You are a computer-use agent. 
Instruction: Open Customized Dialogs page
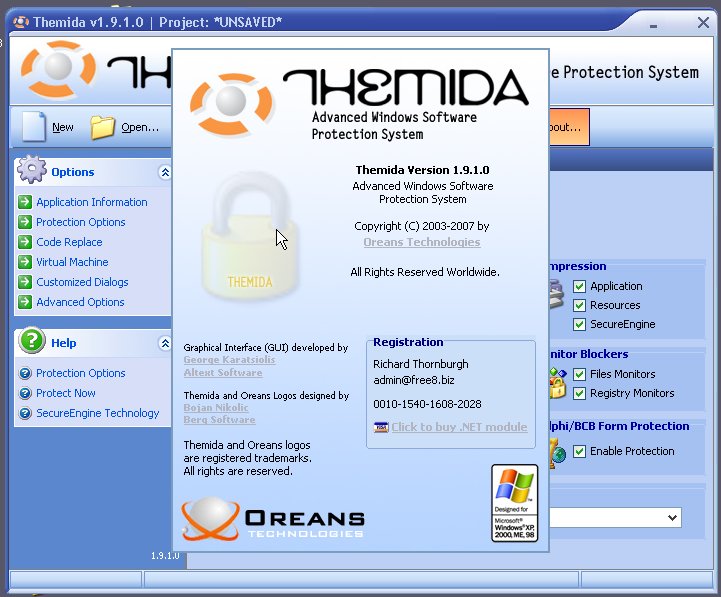tap(82, 282)
